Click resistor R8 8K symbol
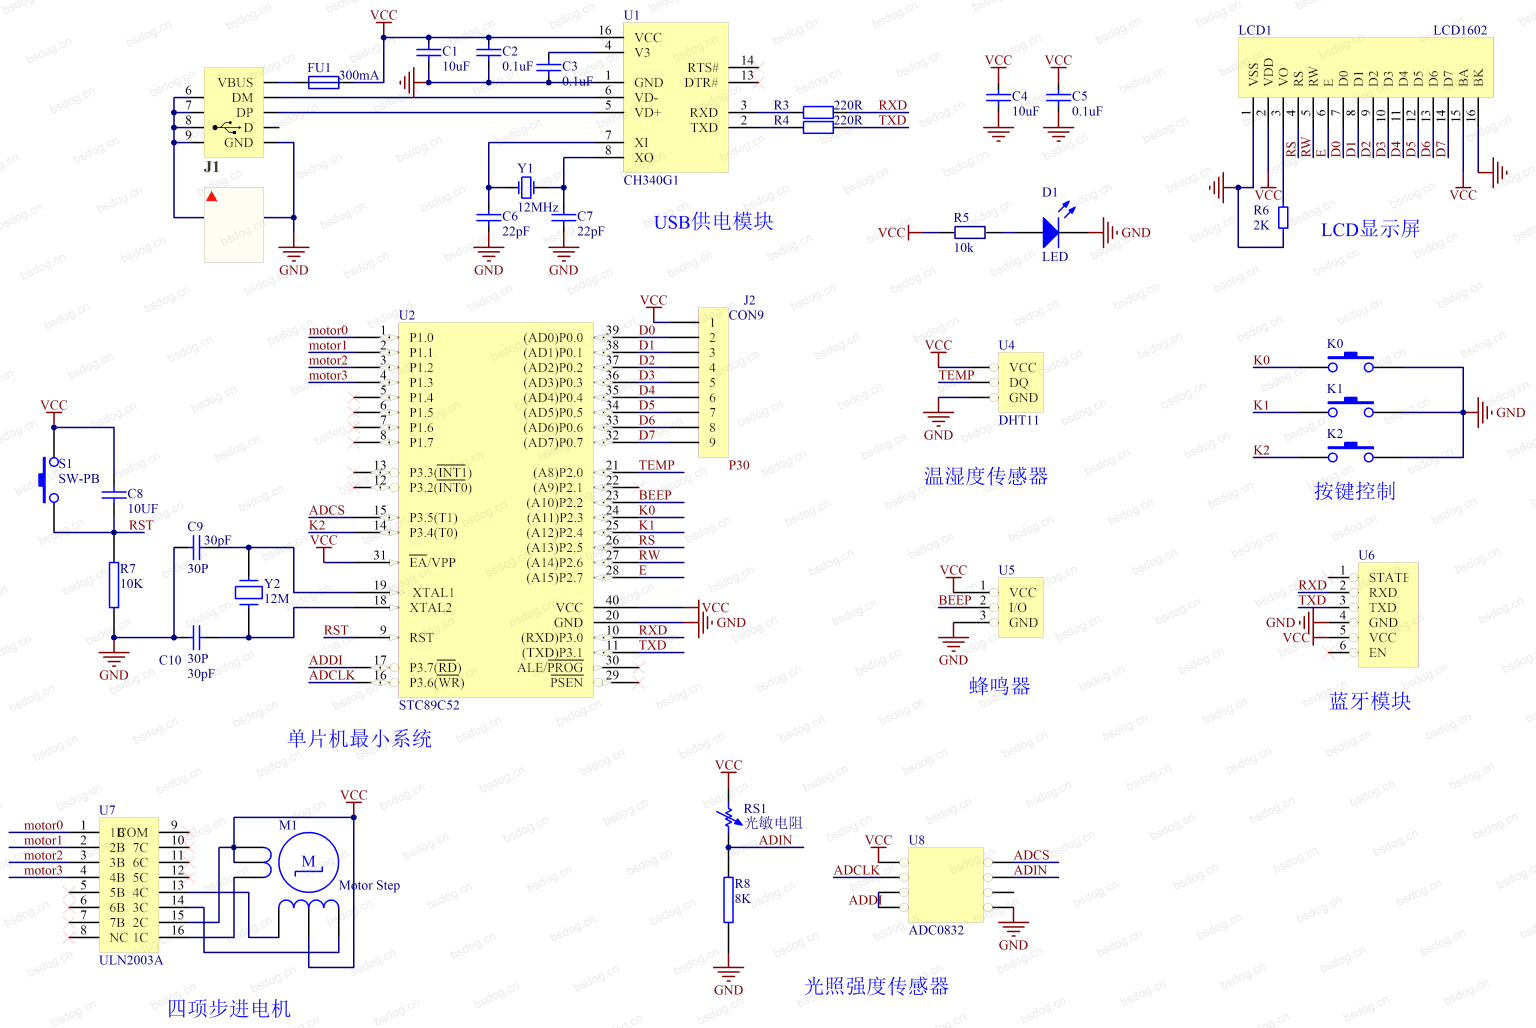This screenshot has height=1028, width=1536. tap(729, 899)
